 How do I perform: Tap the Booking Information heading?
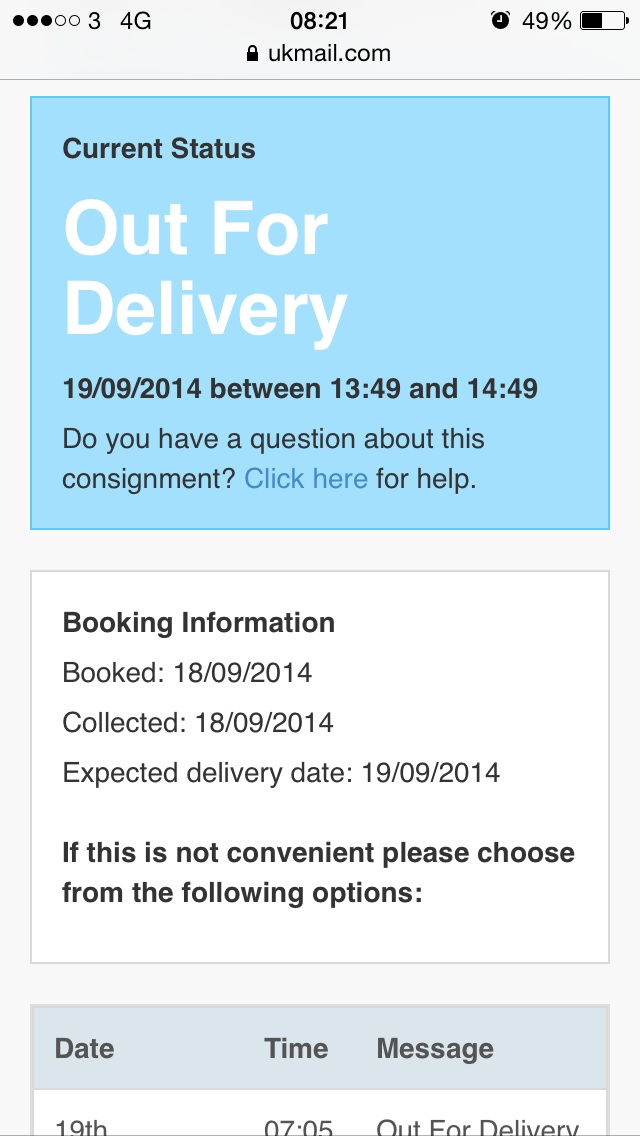(x=199, y=623)
